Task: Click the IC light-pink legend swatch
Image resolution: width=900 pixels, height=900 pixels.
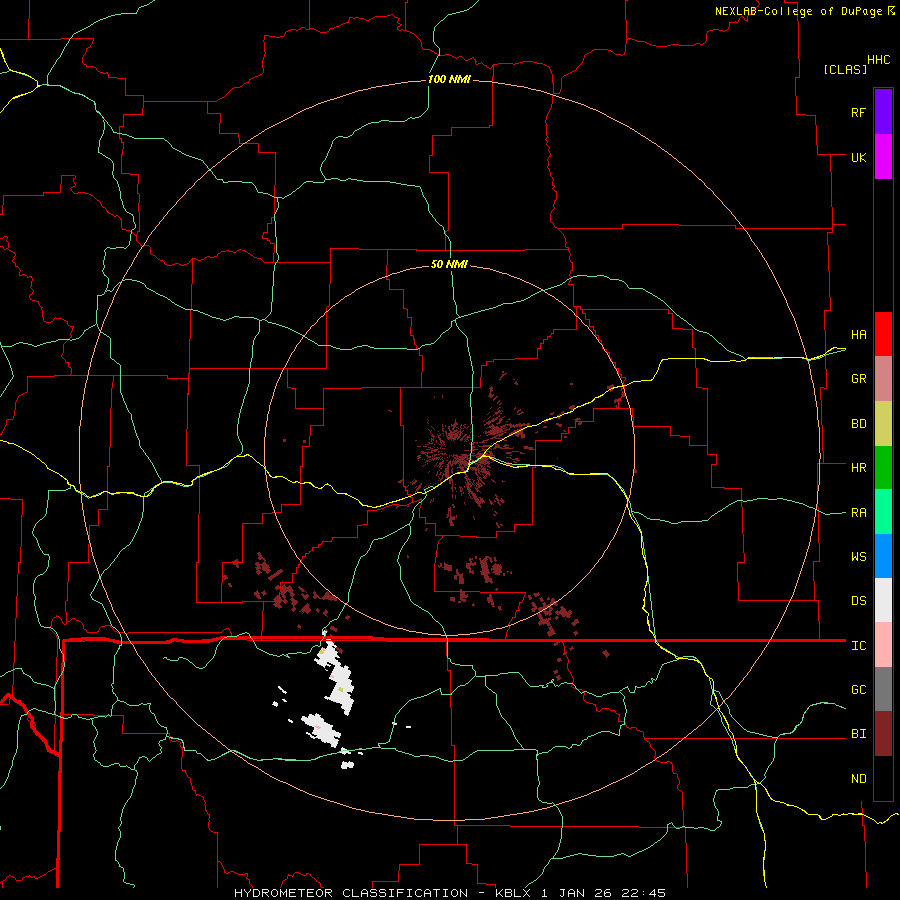Action: pyautogui.click(x=883, y=645)
